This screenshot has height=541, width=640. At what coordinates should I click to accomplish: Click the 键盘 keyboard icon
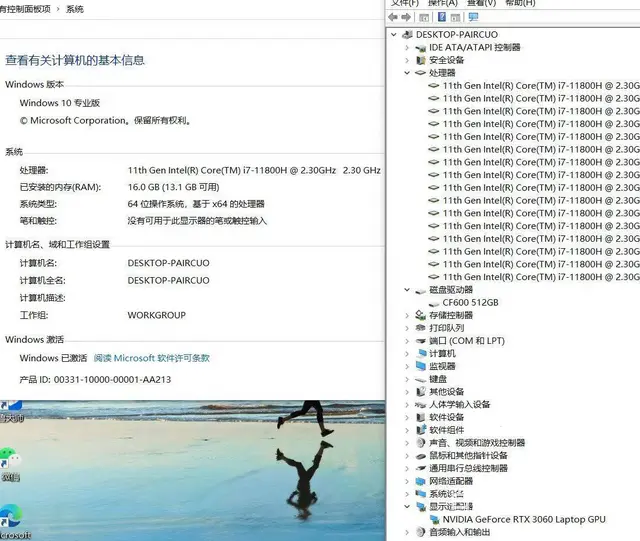click(421, 379)
